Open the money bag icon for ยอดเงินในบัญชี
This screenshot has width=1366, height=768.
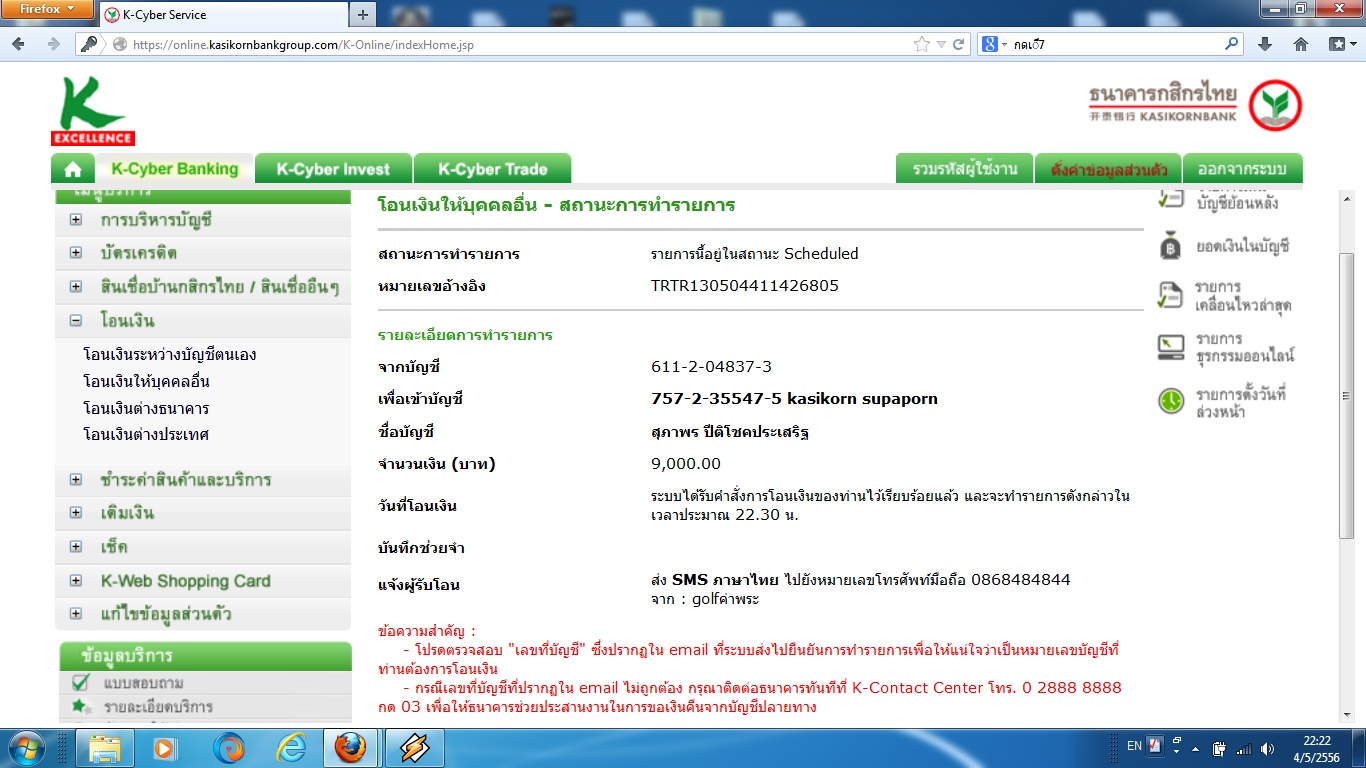(x=1171, y=246)
